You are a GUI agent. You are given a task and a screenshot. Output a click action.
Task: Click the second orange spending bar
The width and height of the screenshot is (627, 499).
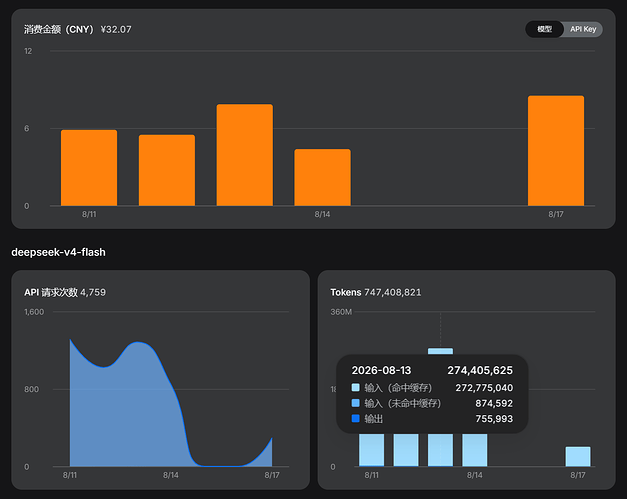click(x=167, y=170)
